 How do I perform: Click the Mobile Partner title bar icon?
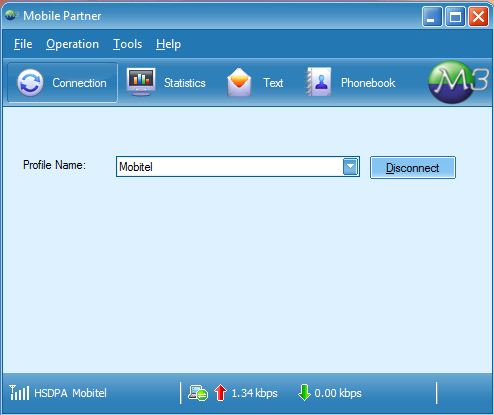(x=10, y=15)
